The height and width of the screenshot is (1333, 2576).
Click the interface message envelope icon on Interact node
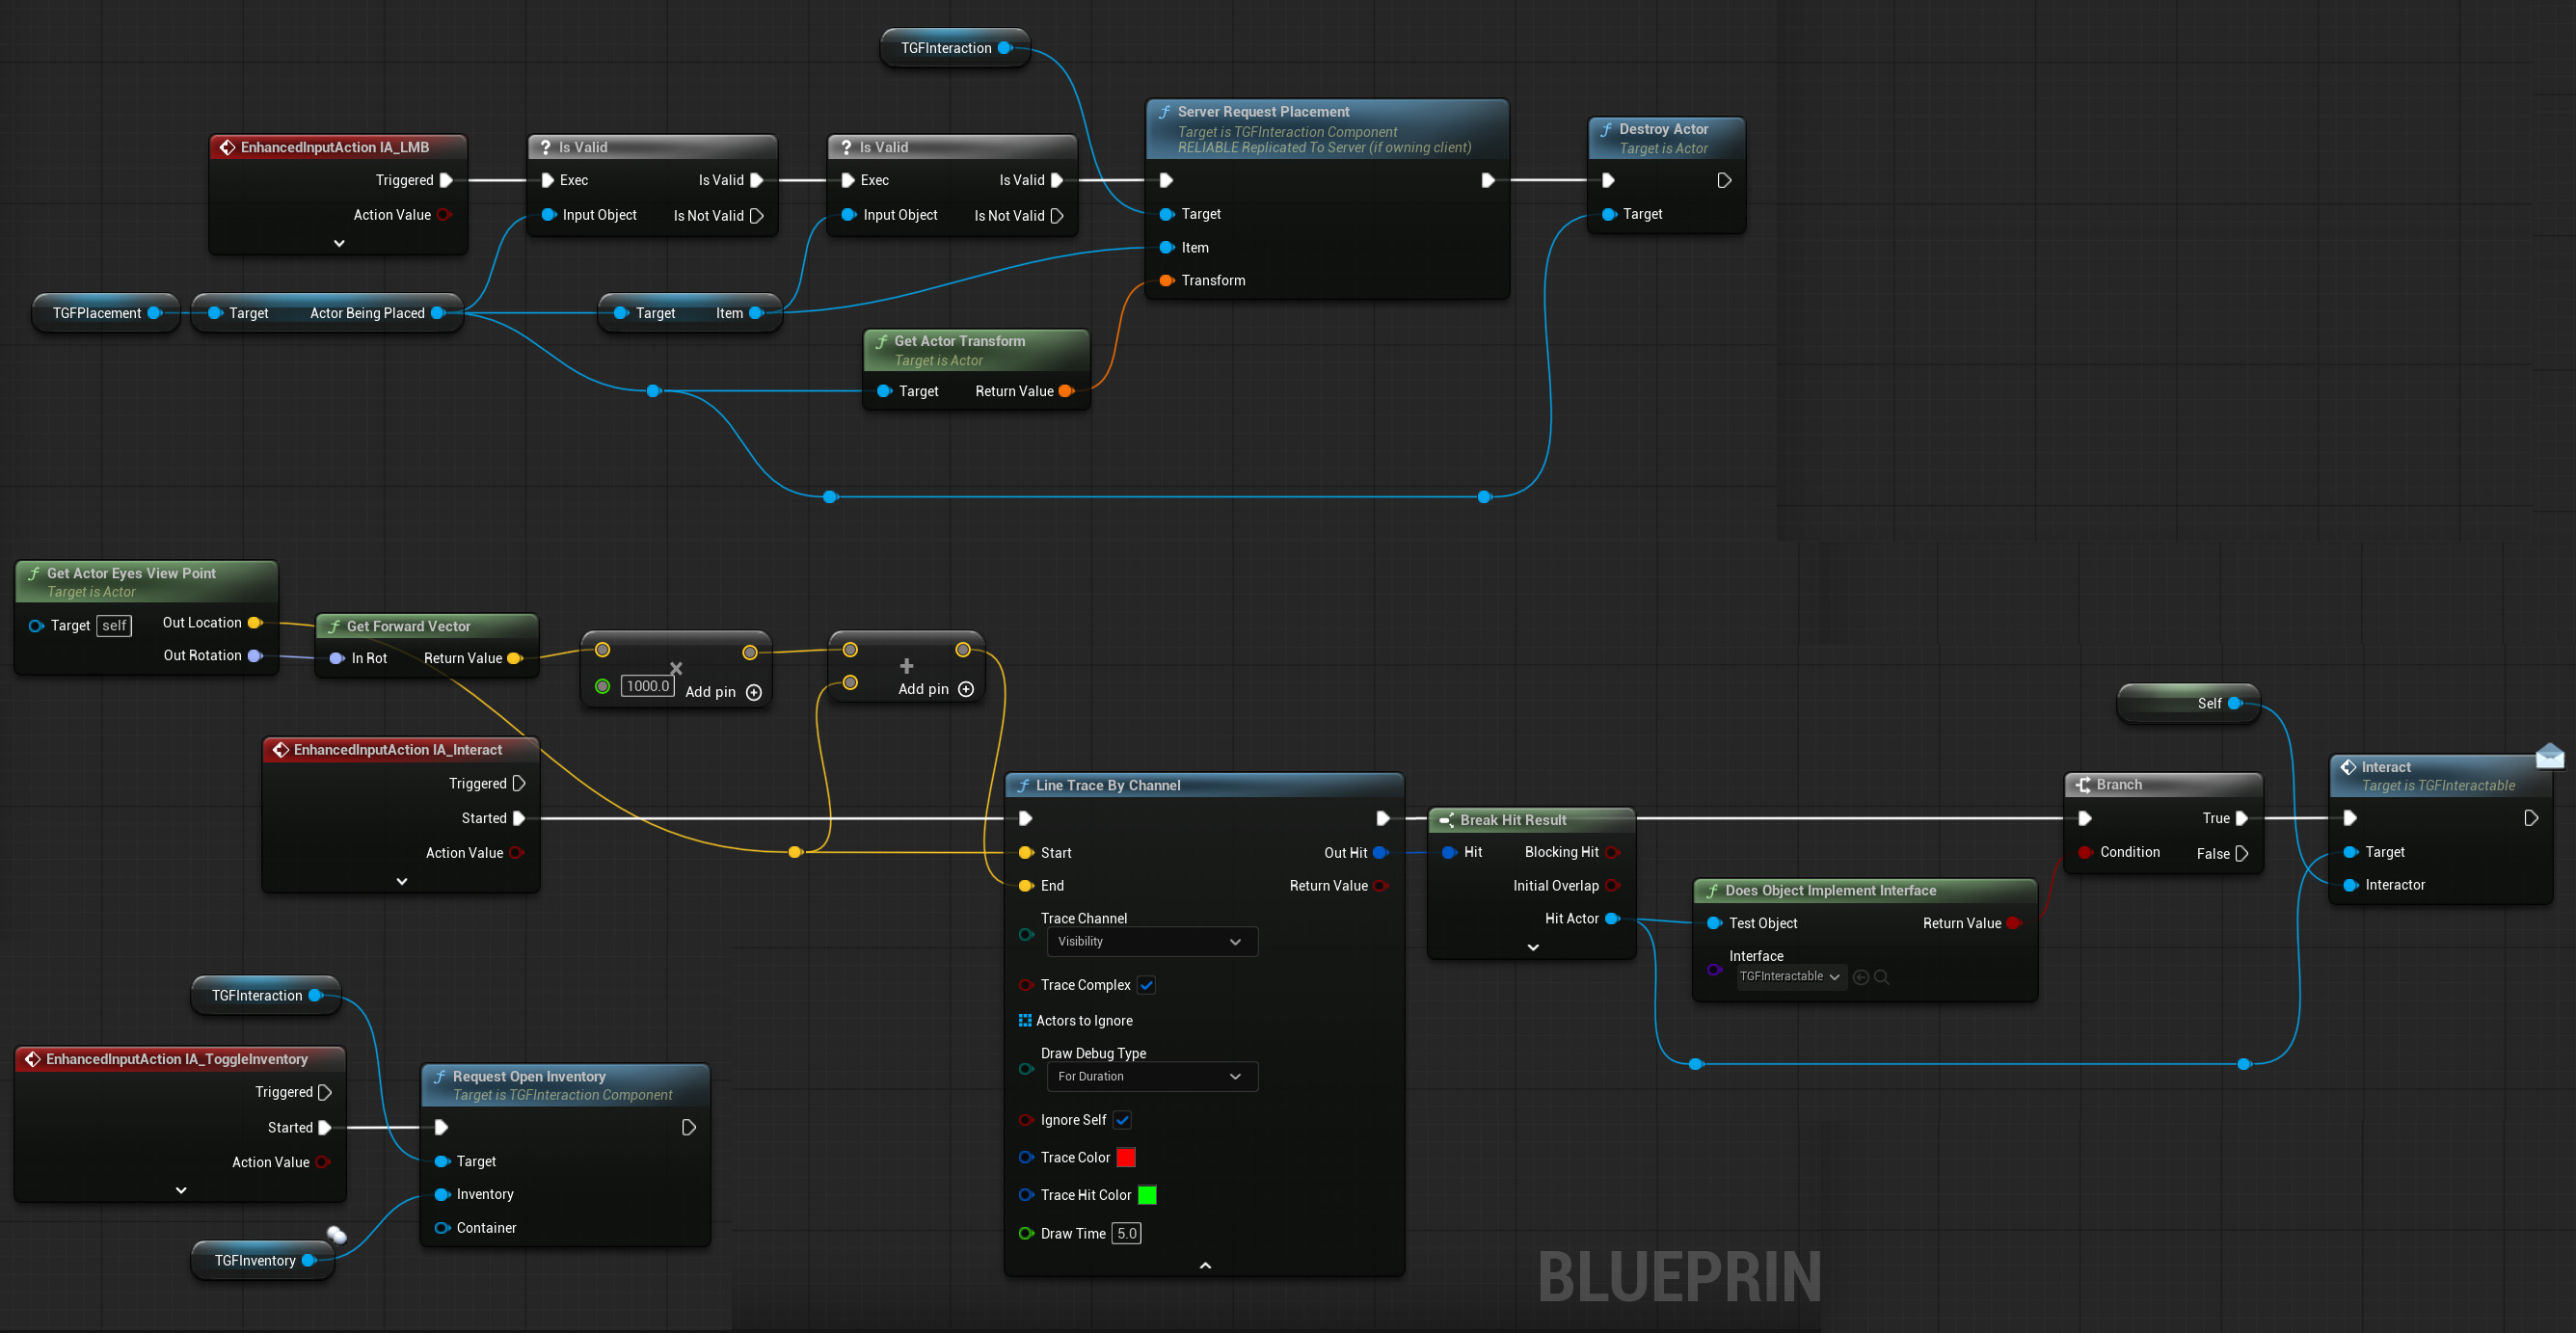pyautogui.click(x=2549, y=756)
